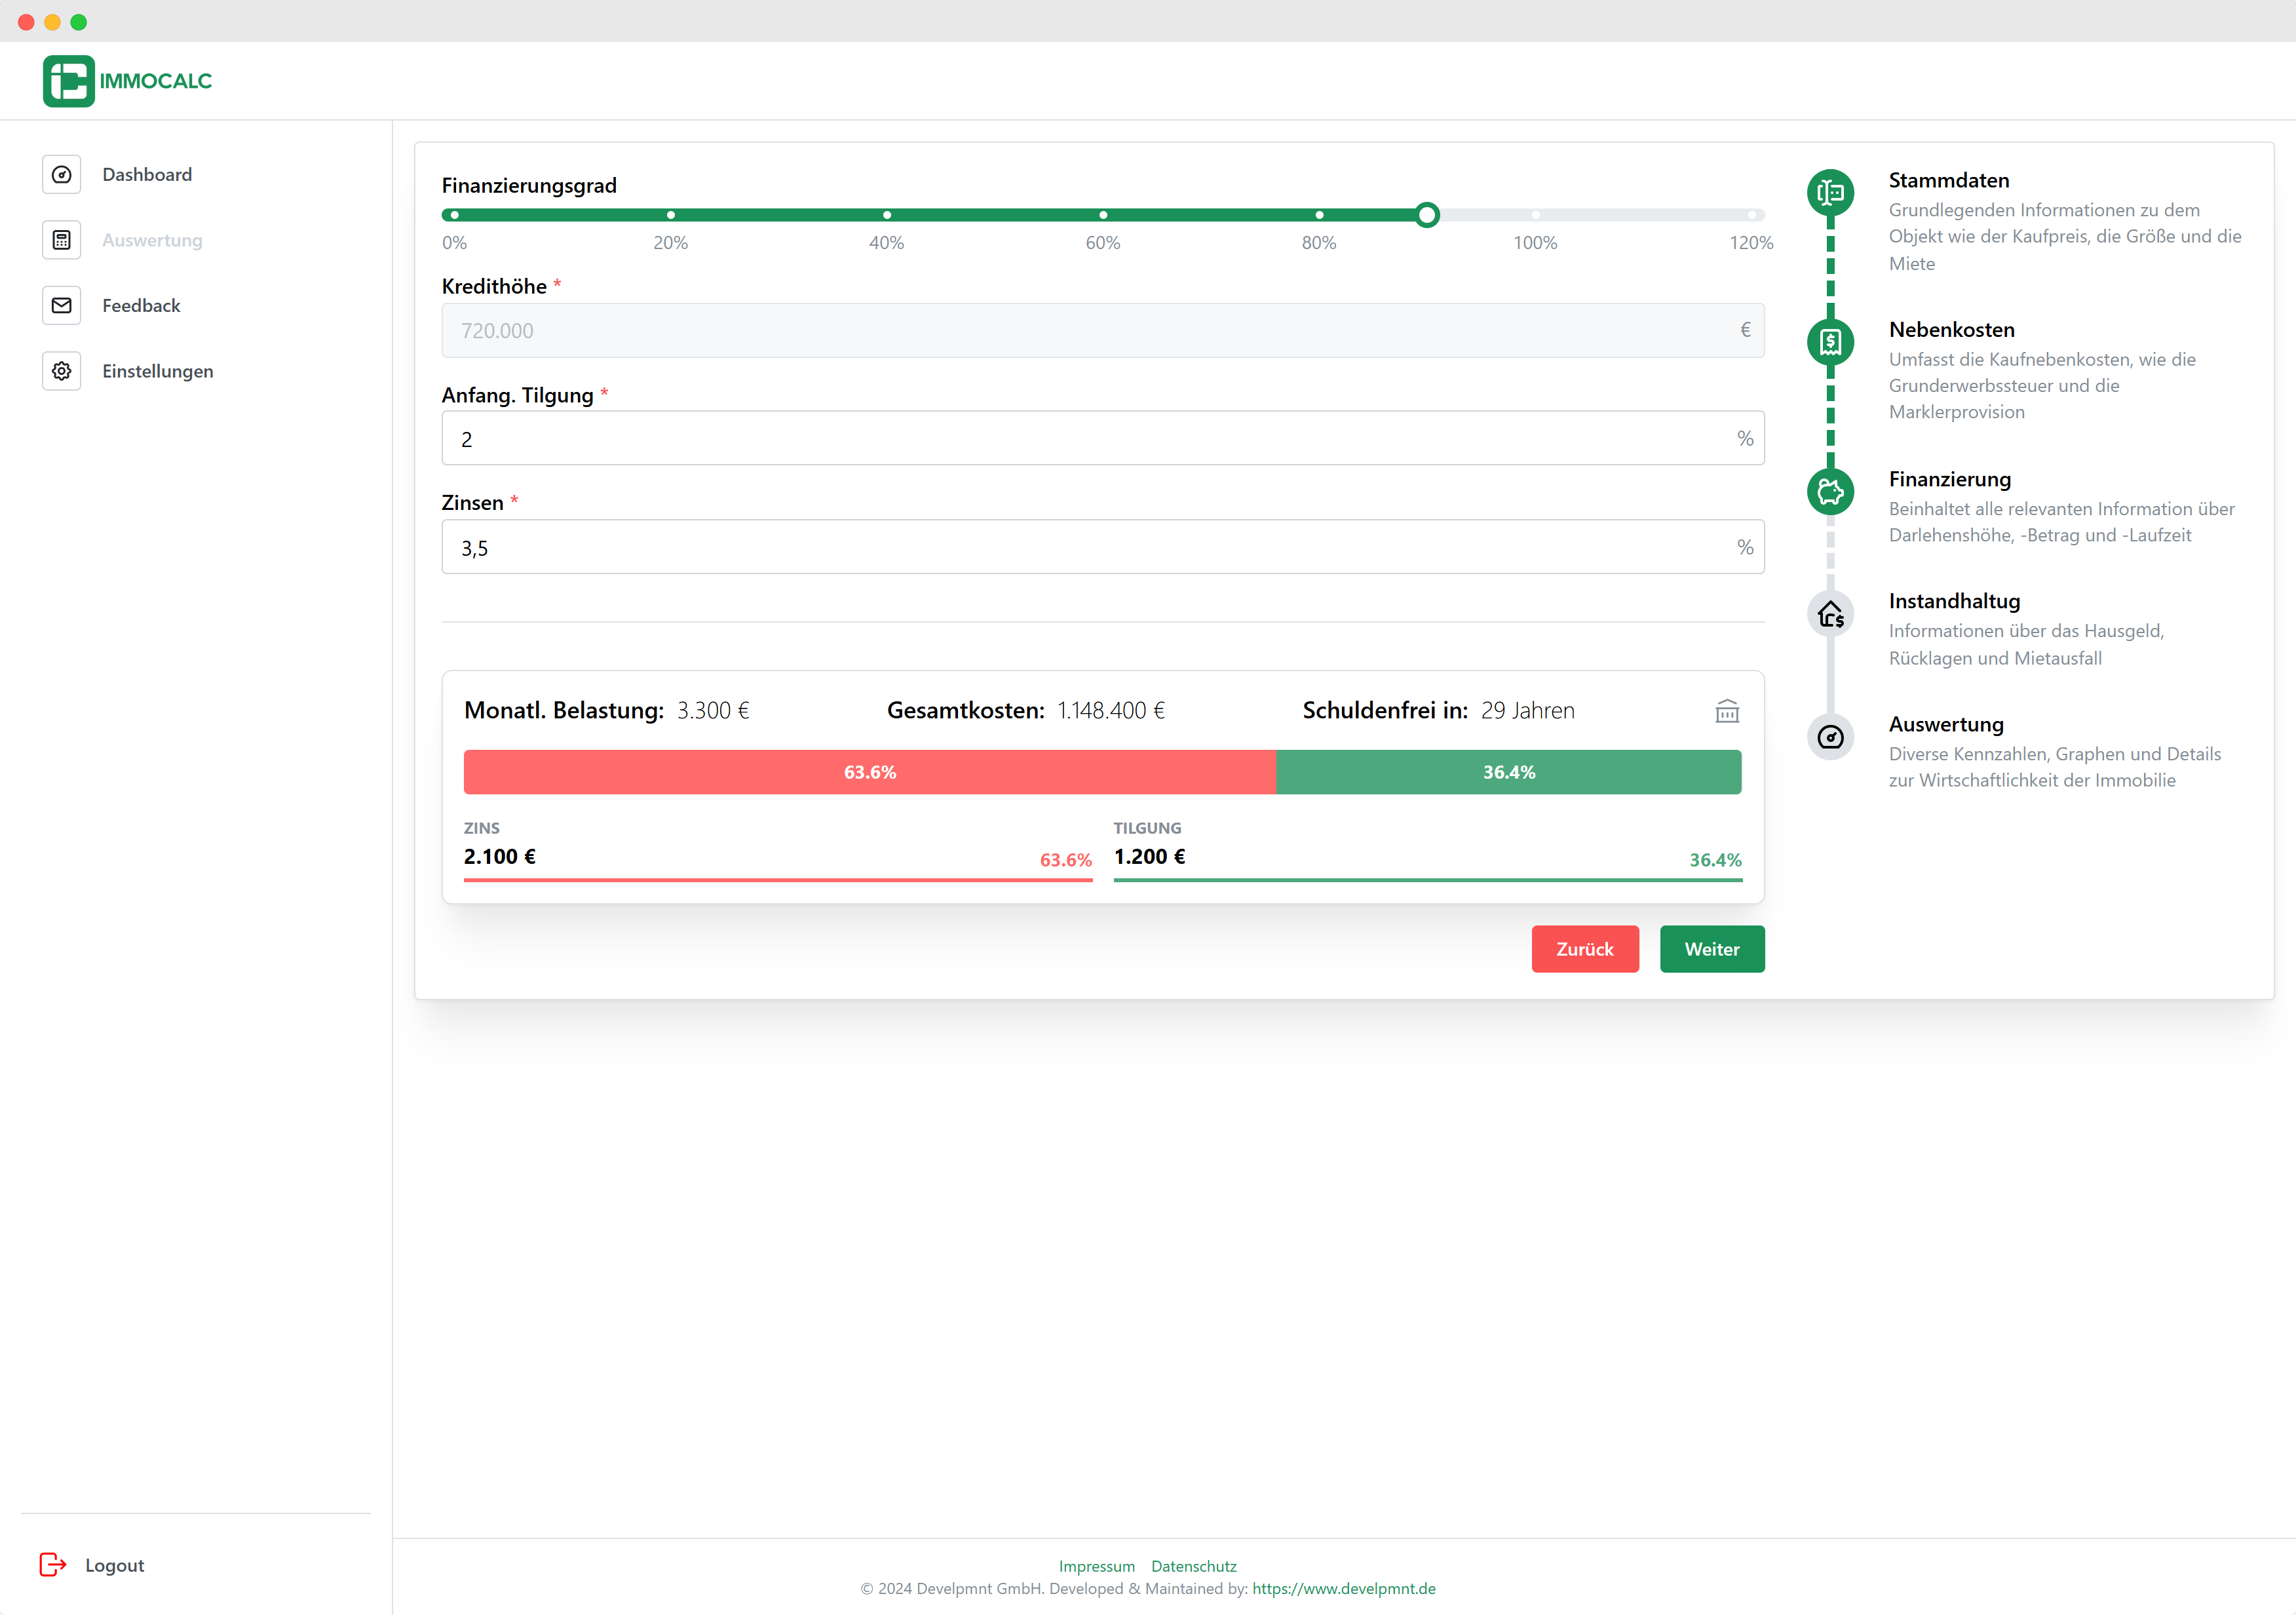Select the Auswertung gauge step icon
The width and height of the screenshot is (2296, 1615).
point(1830,737)
